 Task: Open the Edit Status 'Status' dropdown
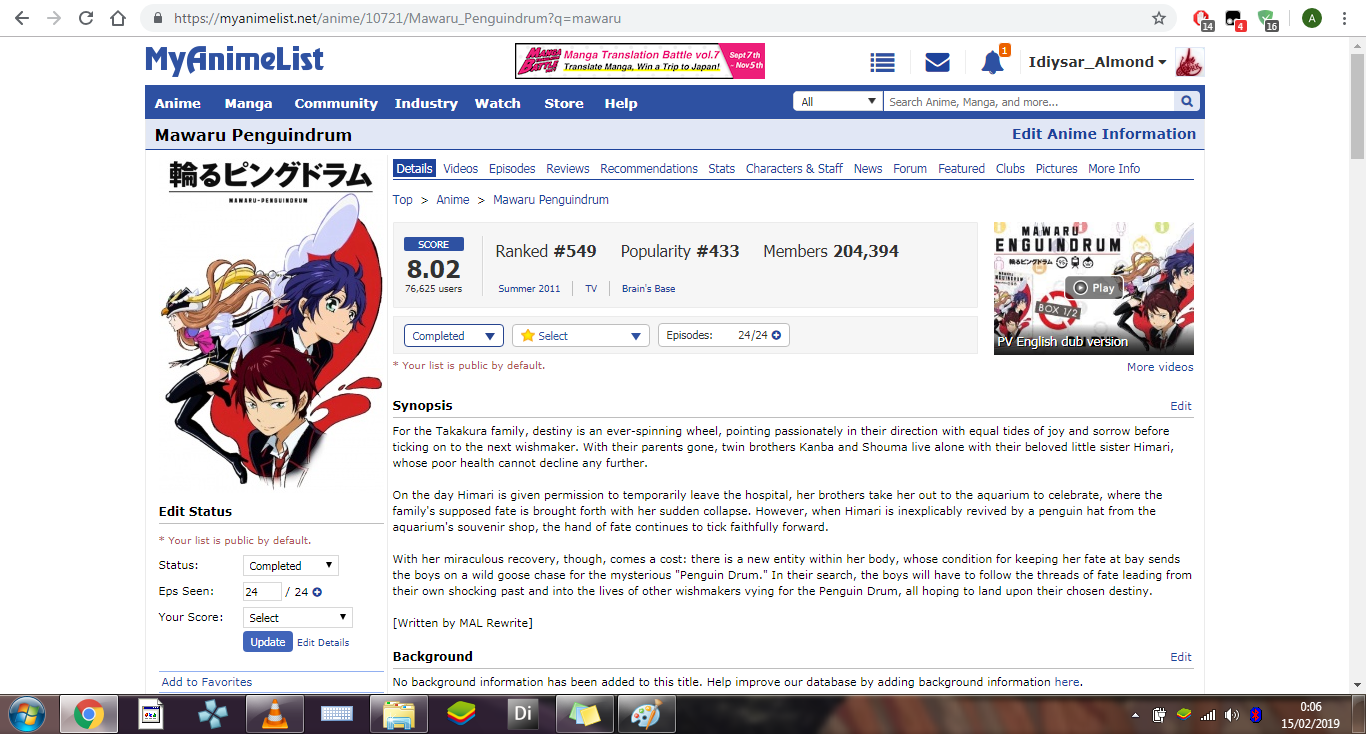click(x=291, y=565)
